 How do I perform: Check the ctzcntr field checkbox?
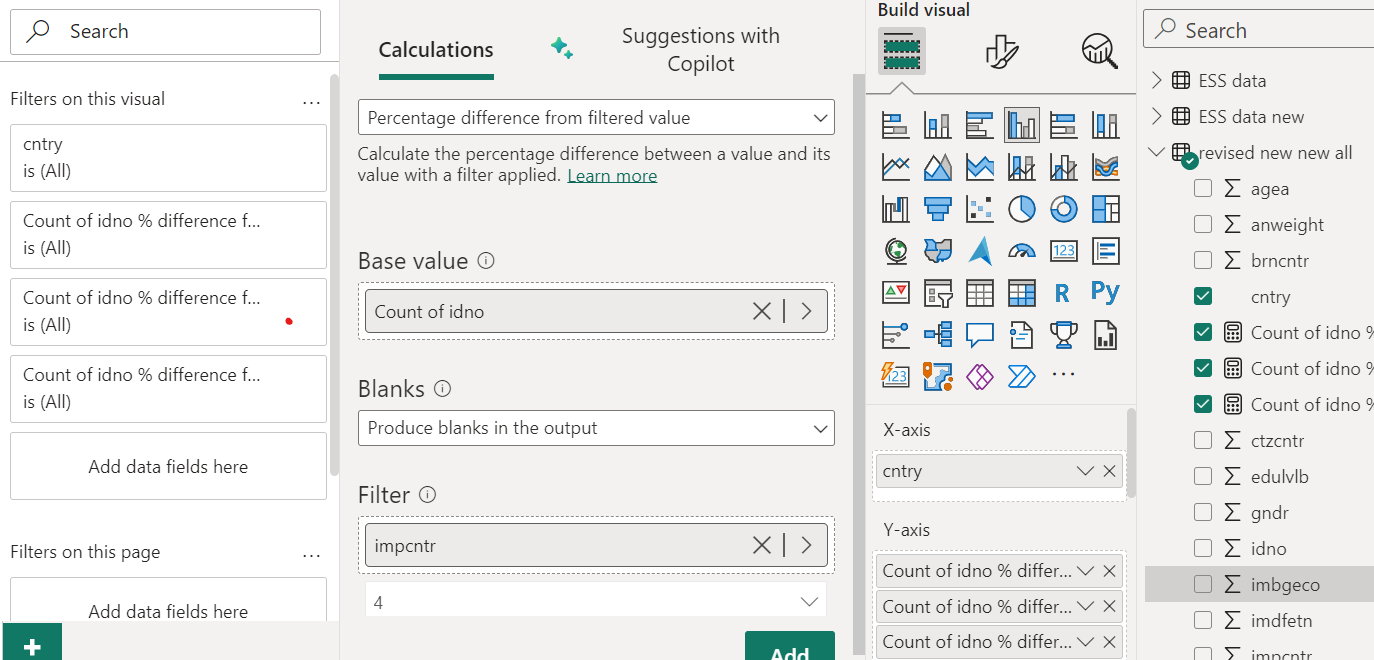1203,440
